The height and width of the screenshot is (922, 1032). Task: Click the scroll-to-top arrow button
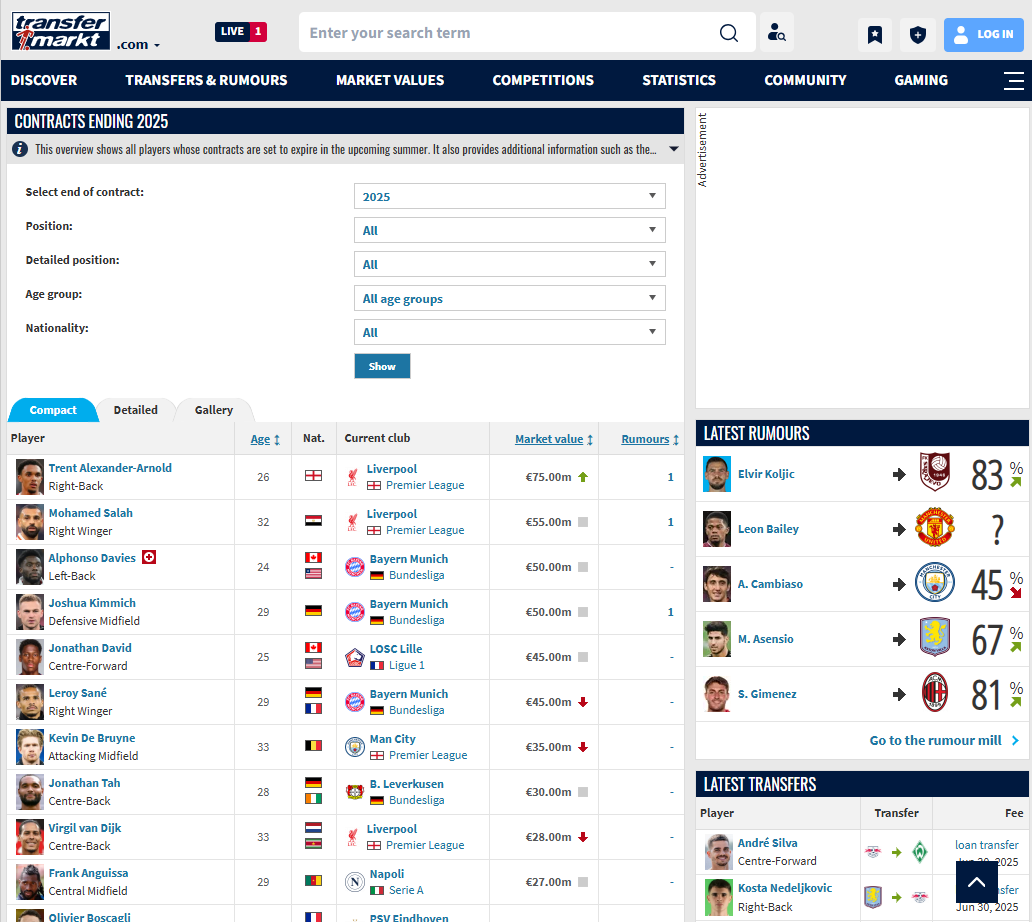click(977, 882)
